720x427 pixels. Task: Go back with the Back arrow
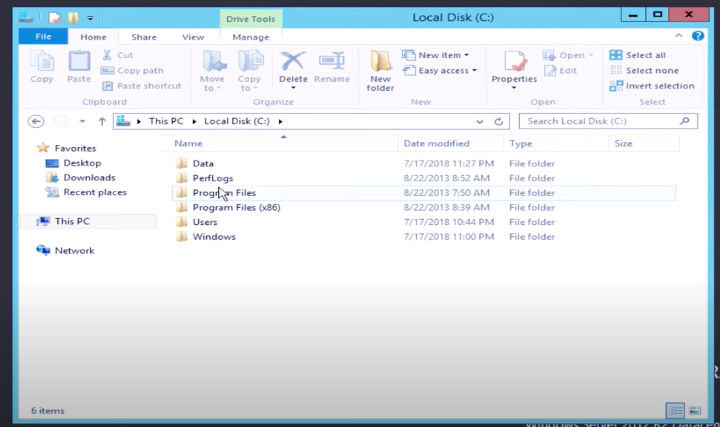pos(36,121)
